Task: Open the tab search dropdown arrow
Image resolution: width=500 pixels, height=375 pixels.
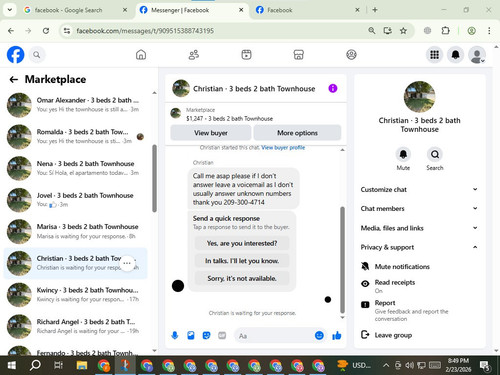Action: [x=10, y=10]
